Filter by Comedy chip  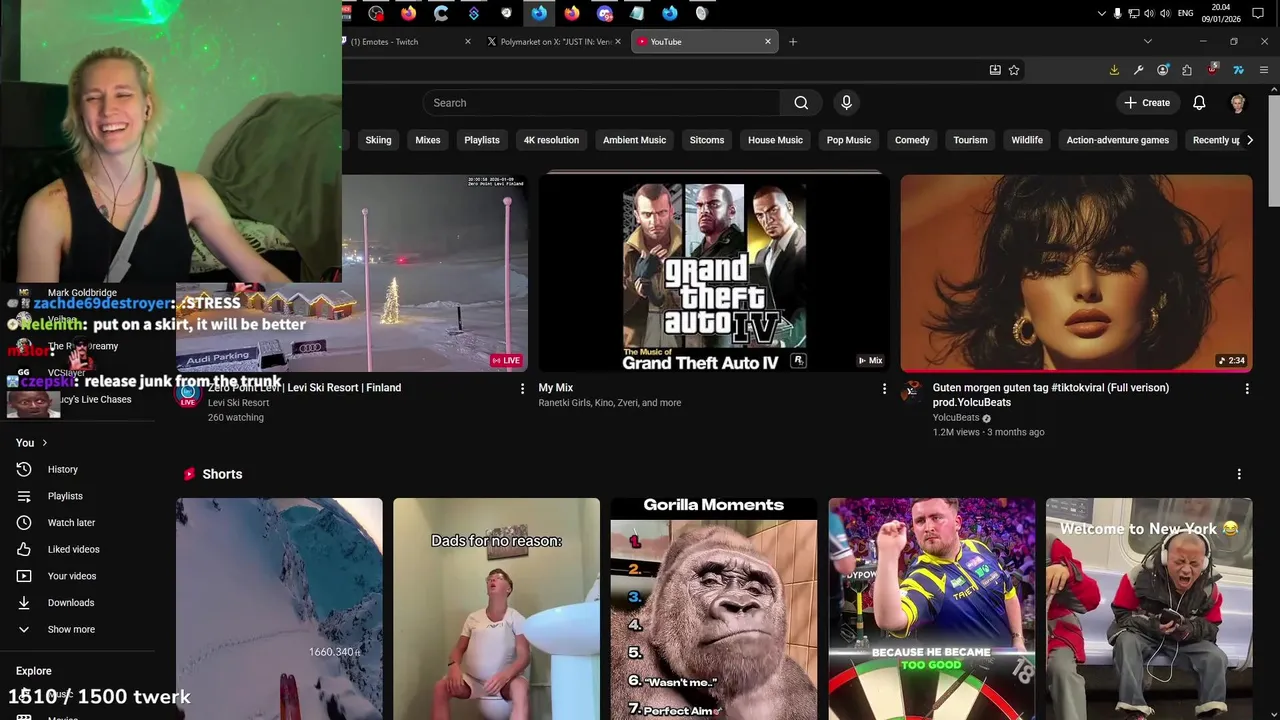tap(912, 140)
